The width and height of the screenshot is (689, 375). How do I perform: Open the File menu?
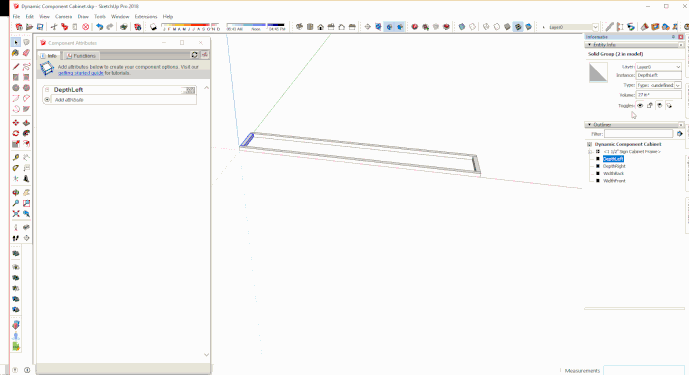(x=16, y=16)
